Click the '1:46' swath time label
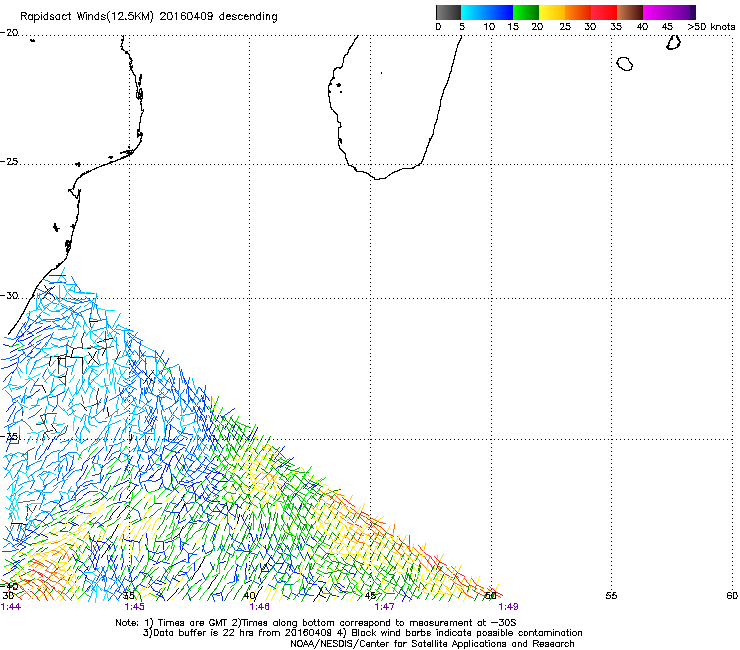The image size is (740, 650). click(x=260, y=607)
